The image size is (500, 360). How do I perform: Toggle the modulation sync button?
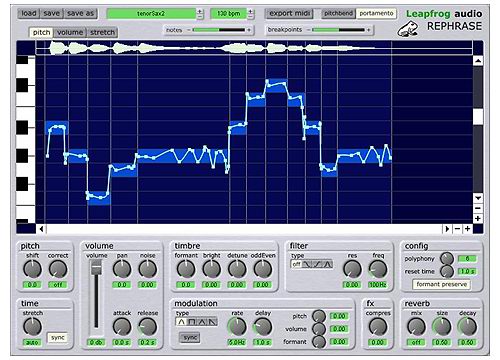pos(190,338)
